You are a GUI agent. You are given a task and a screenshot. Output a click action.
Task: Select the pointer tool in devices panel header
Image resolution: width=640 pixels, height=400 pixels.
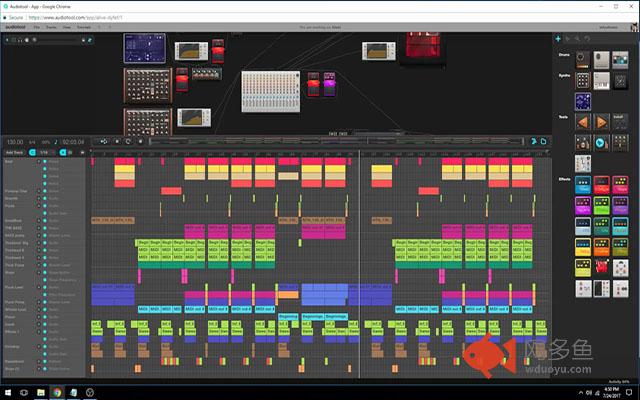568,39
